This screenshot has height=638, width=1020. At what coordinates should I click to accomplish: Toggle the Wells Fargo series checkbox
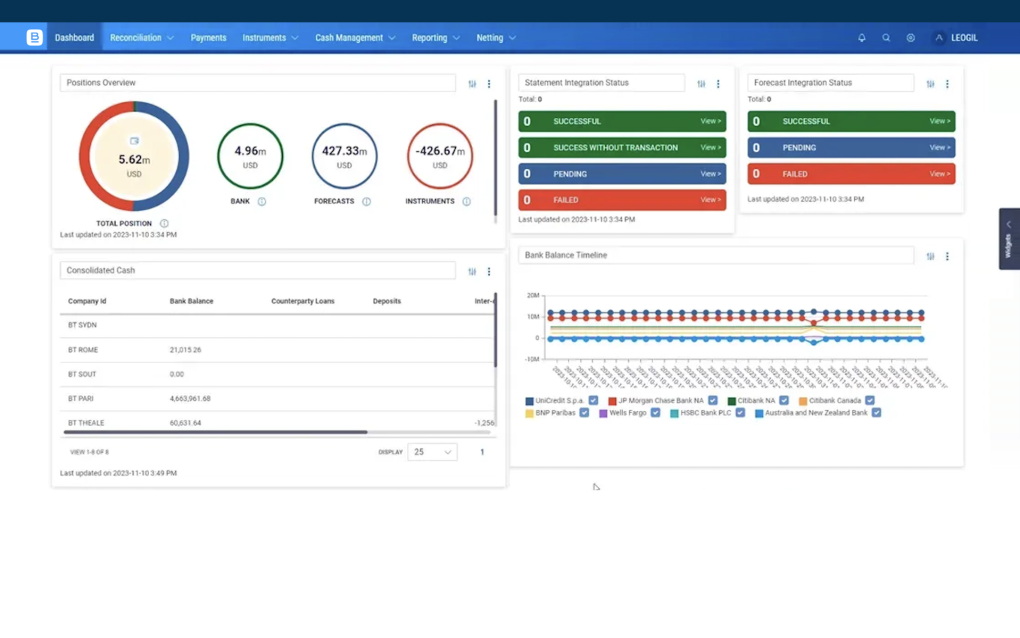[656, 413]
